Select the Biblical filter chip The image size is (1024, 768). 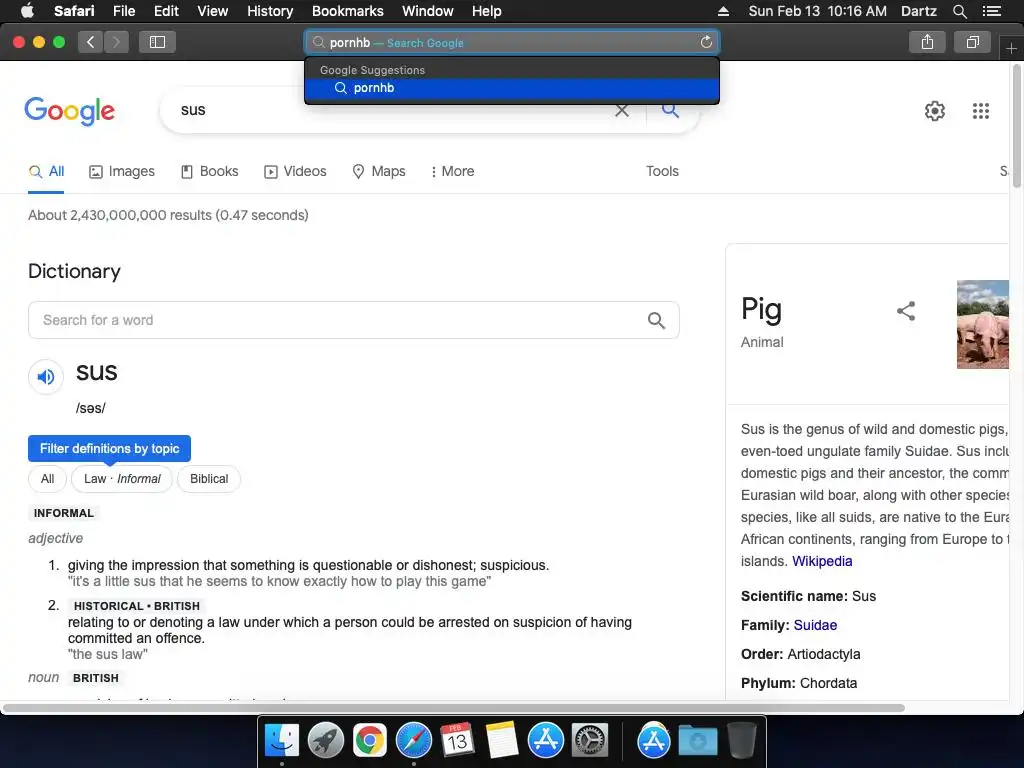[x=209, y=479]
